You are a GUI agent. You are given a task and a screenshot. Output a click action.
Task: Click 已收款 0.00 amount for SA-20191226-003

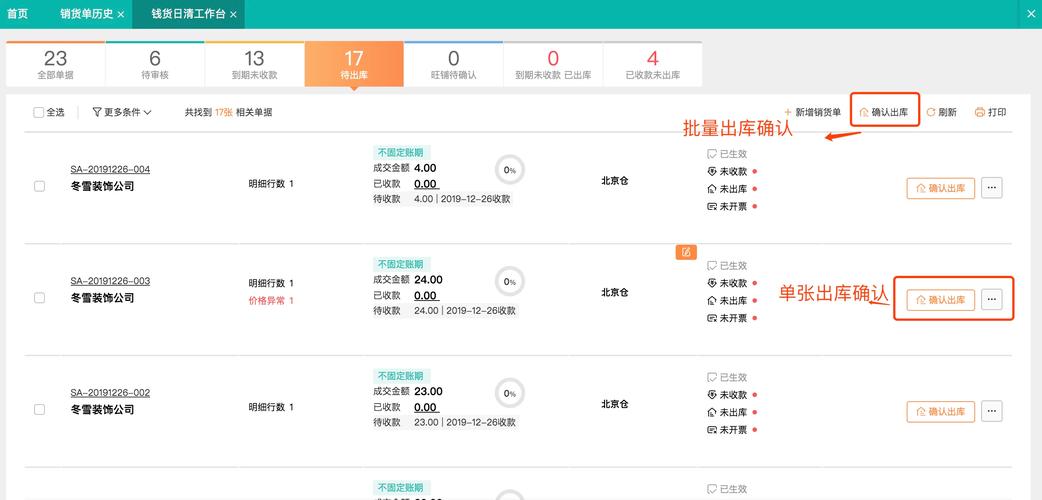[425, 296]
